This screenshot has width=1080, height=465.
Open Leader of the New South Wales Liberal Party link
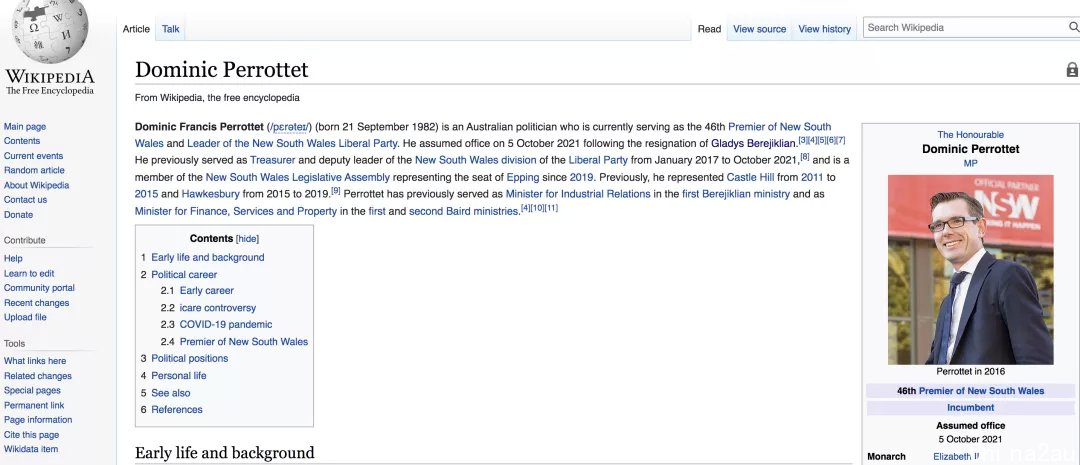point(292,144)
